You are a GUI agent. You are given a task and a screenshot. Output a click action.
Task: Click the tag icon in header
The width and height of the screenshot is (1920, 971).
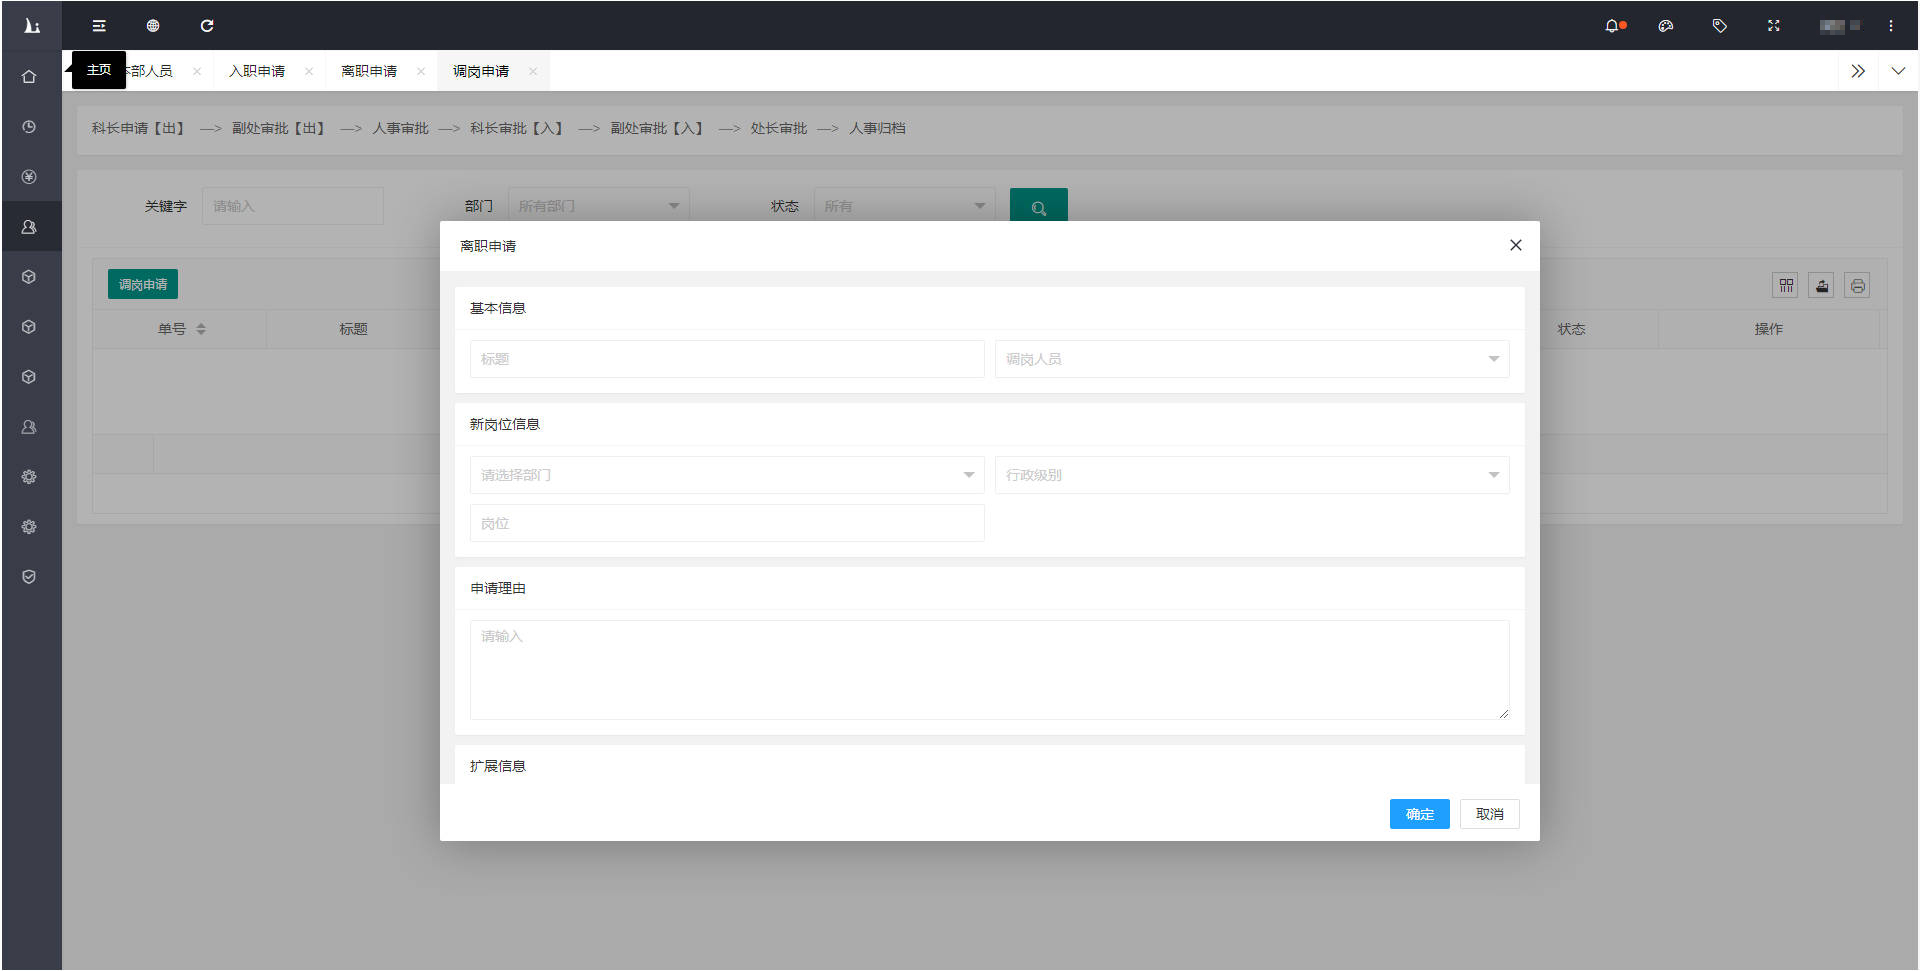1719,26
